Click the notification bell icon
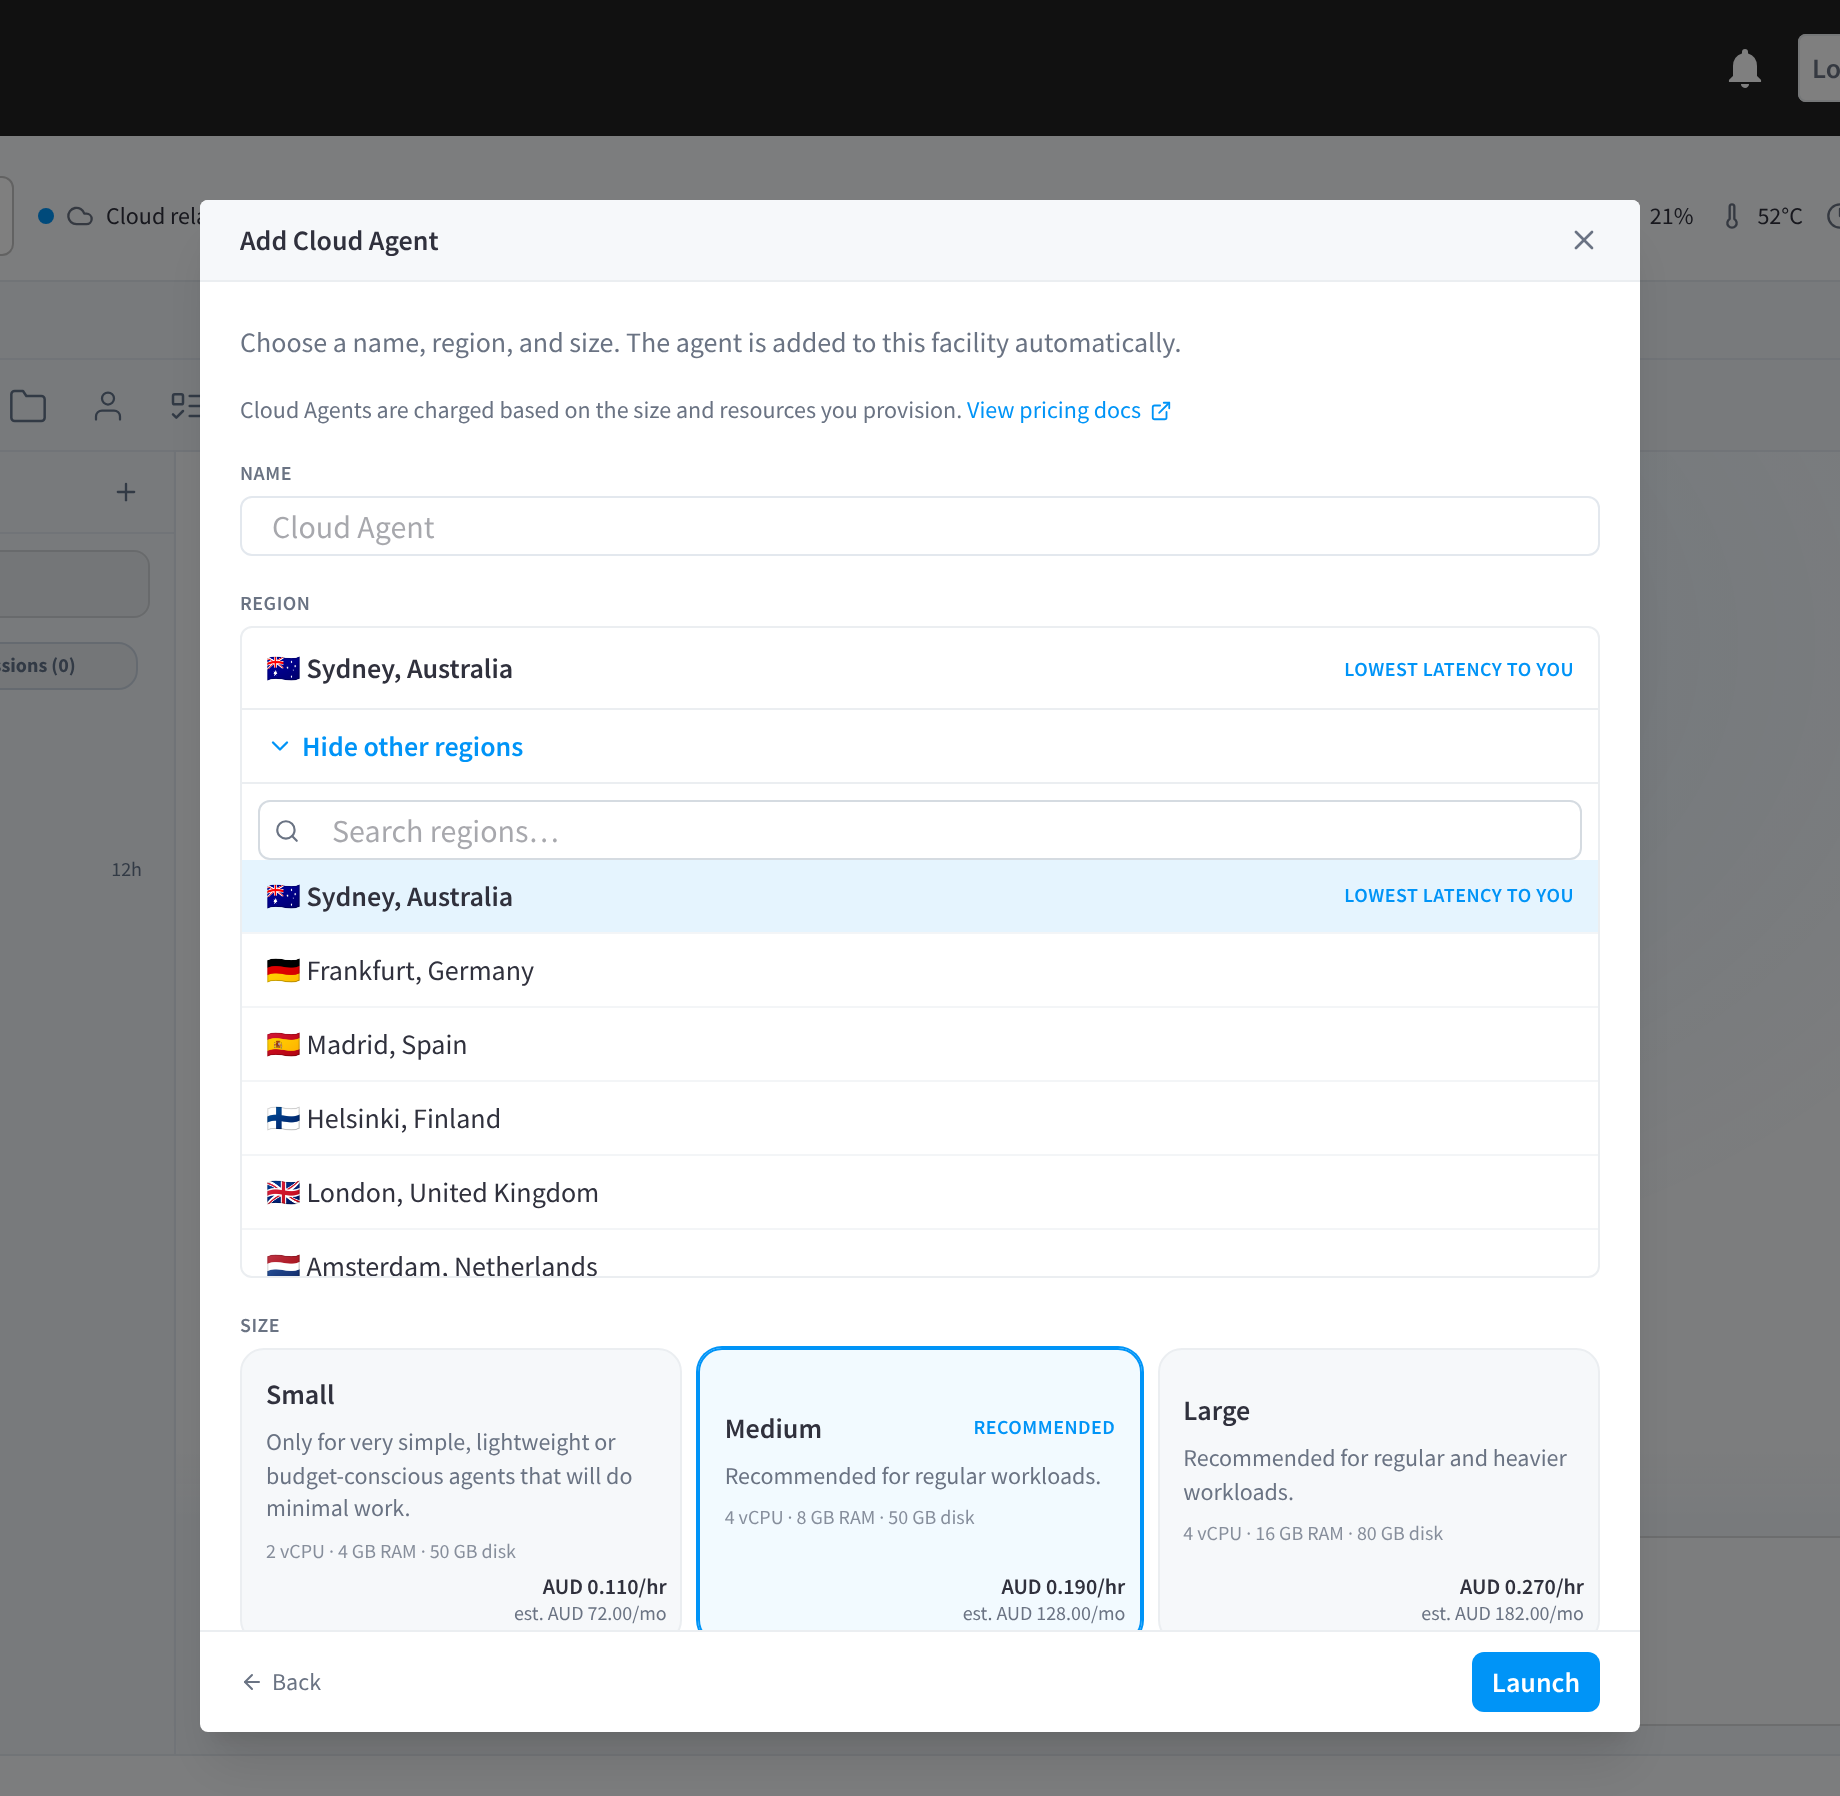 [1744, 68]
